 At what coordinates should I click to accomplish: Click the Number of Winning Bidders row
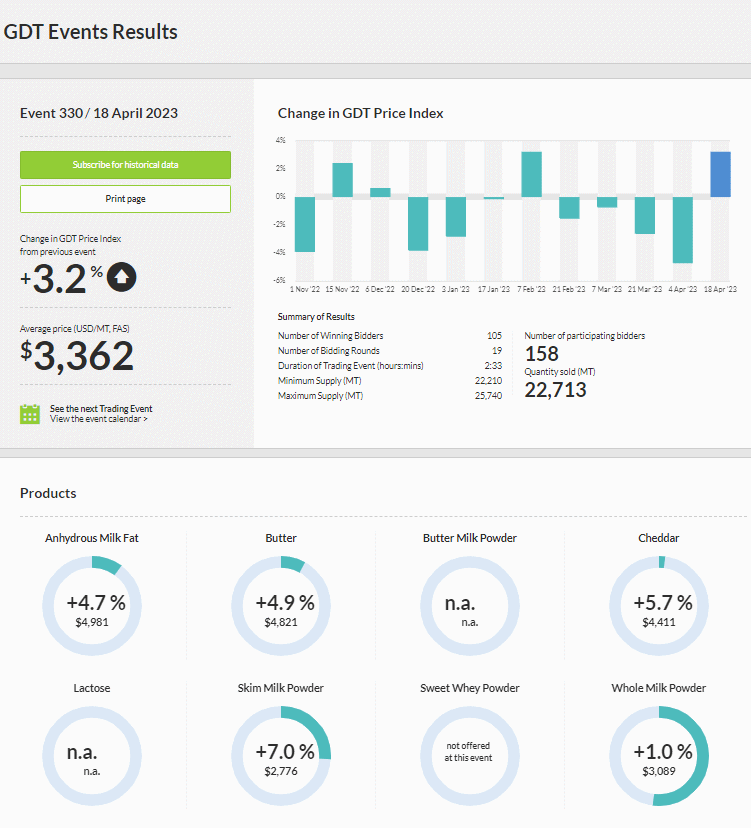(390, 336)
